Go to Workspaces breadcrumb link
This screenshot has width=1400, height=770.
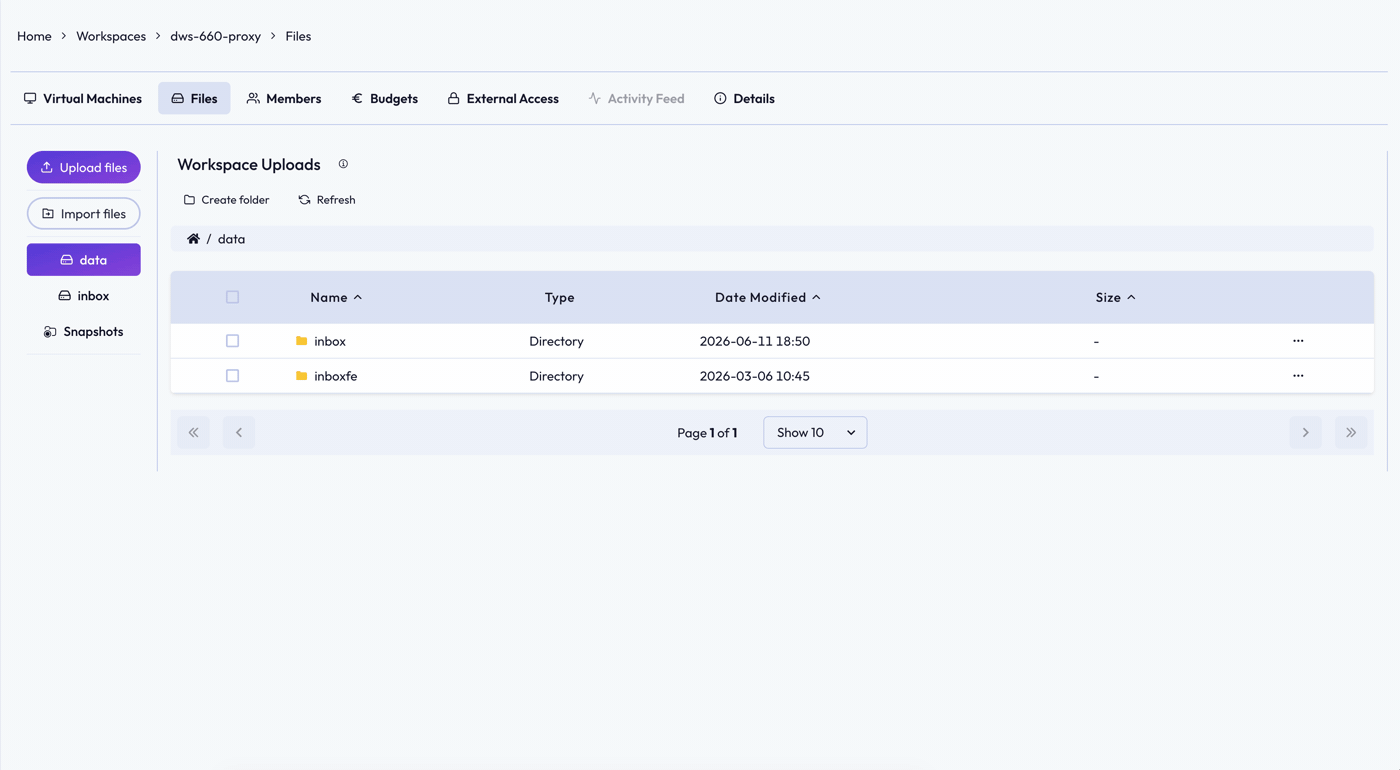point(111,36)
